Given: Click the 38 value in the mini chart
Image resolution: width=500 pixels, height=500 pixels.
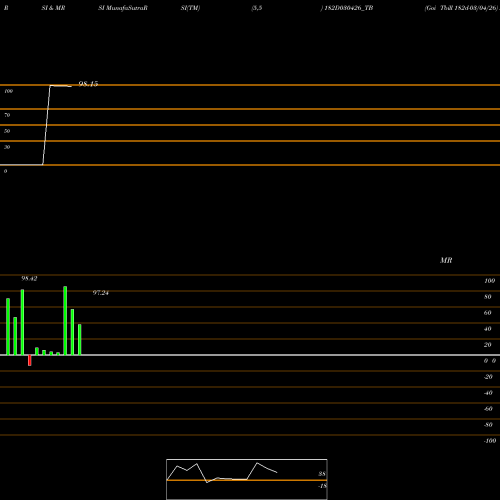Looking at the screenshot, I should [322, 474].
